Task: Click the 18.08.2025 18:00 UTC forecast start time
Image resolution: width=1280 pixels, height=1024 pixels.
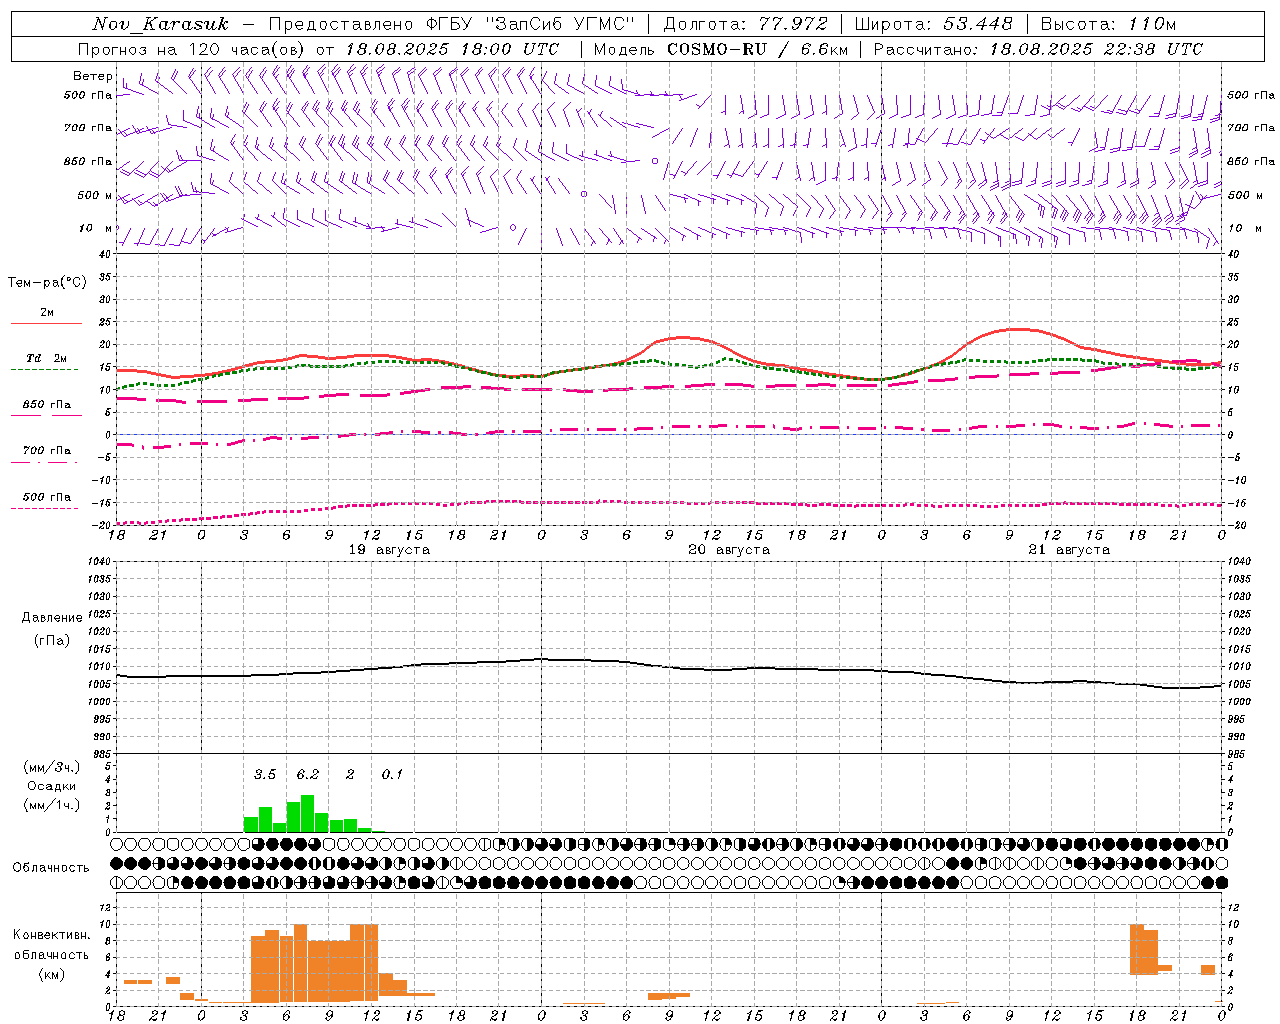Action: pyautogui.click(x=452, y=49)
